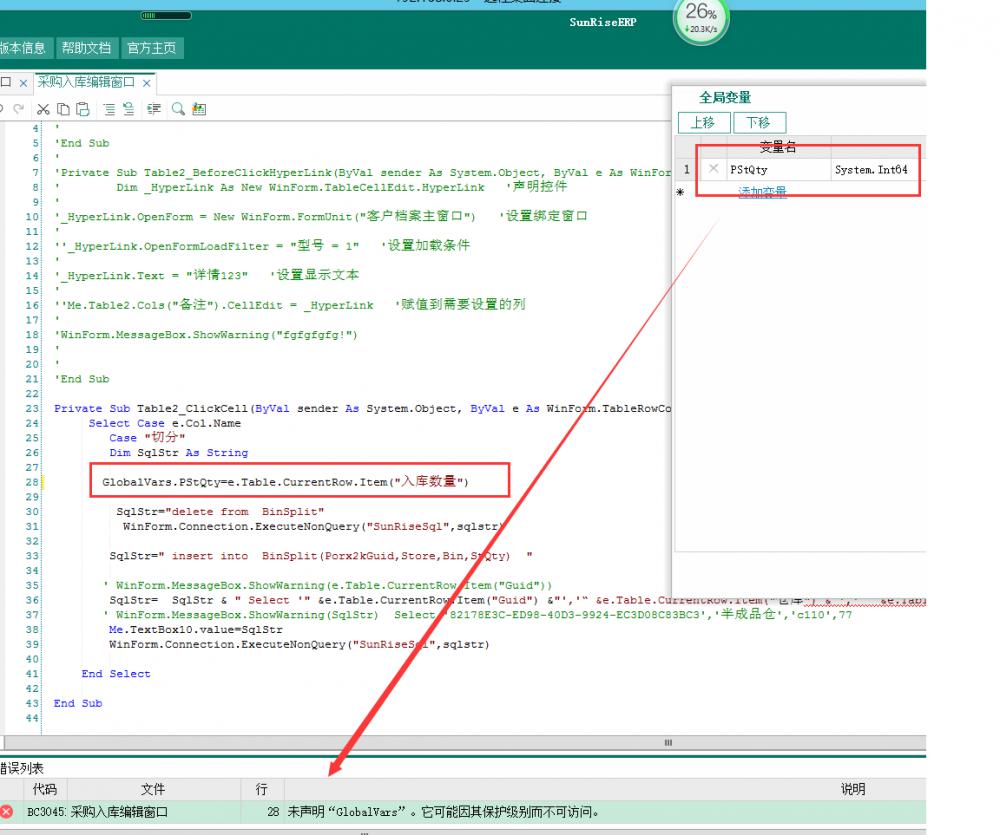Click the System.Int64 type cell
The image size is (1000, 835).
(x=878, y=169)
